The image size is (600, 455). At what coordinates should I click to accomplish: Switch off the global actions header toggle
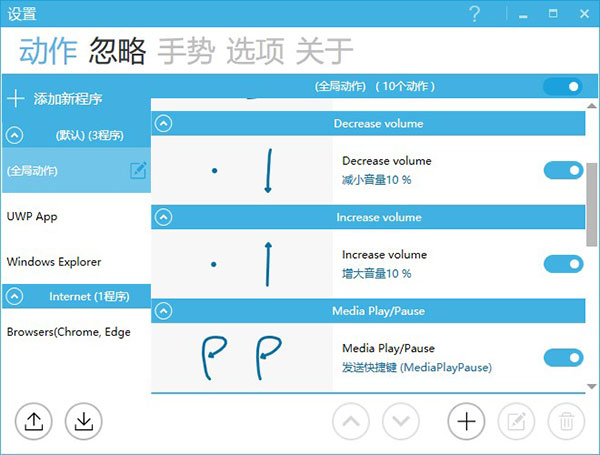click(563, 86)
